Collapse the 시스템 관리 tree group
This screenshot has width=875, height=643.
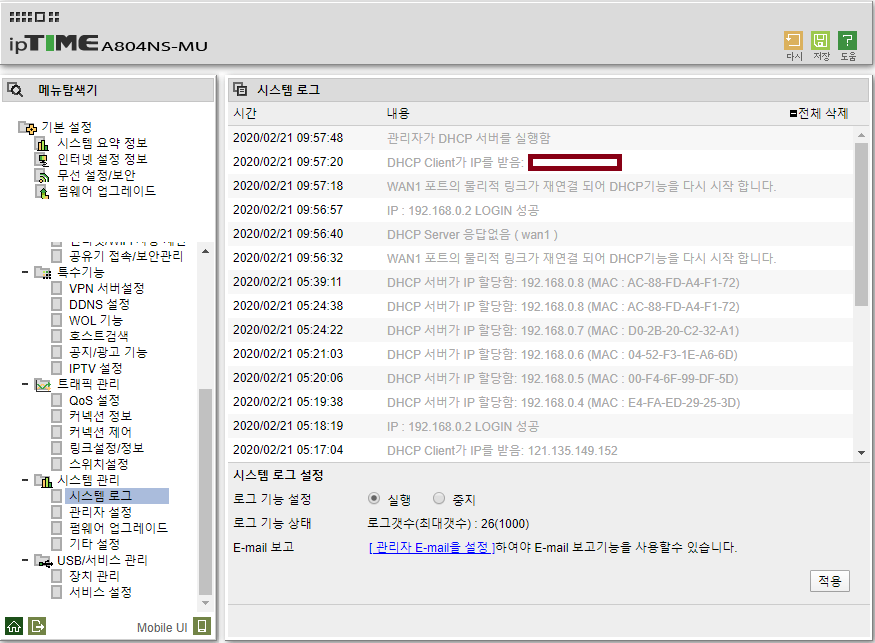pos(25,480)
